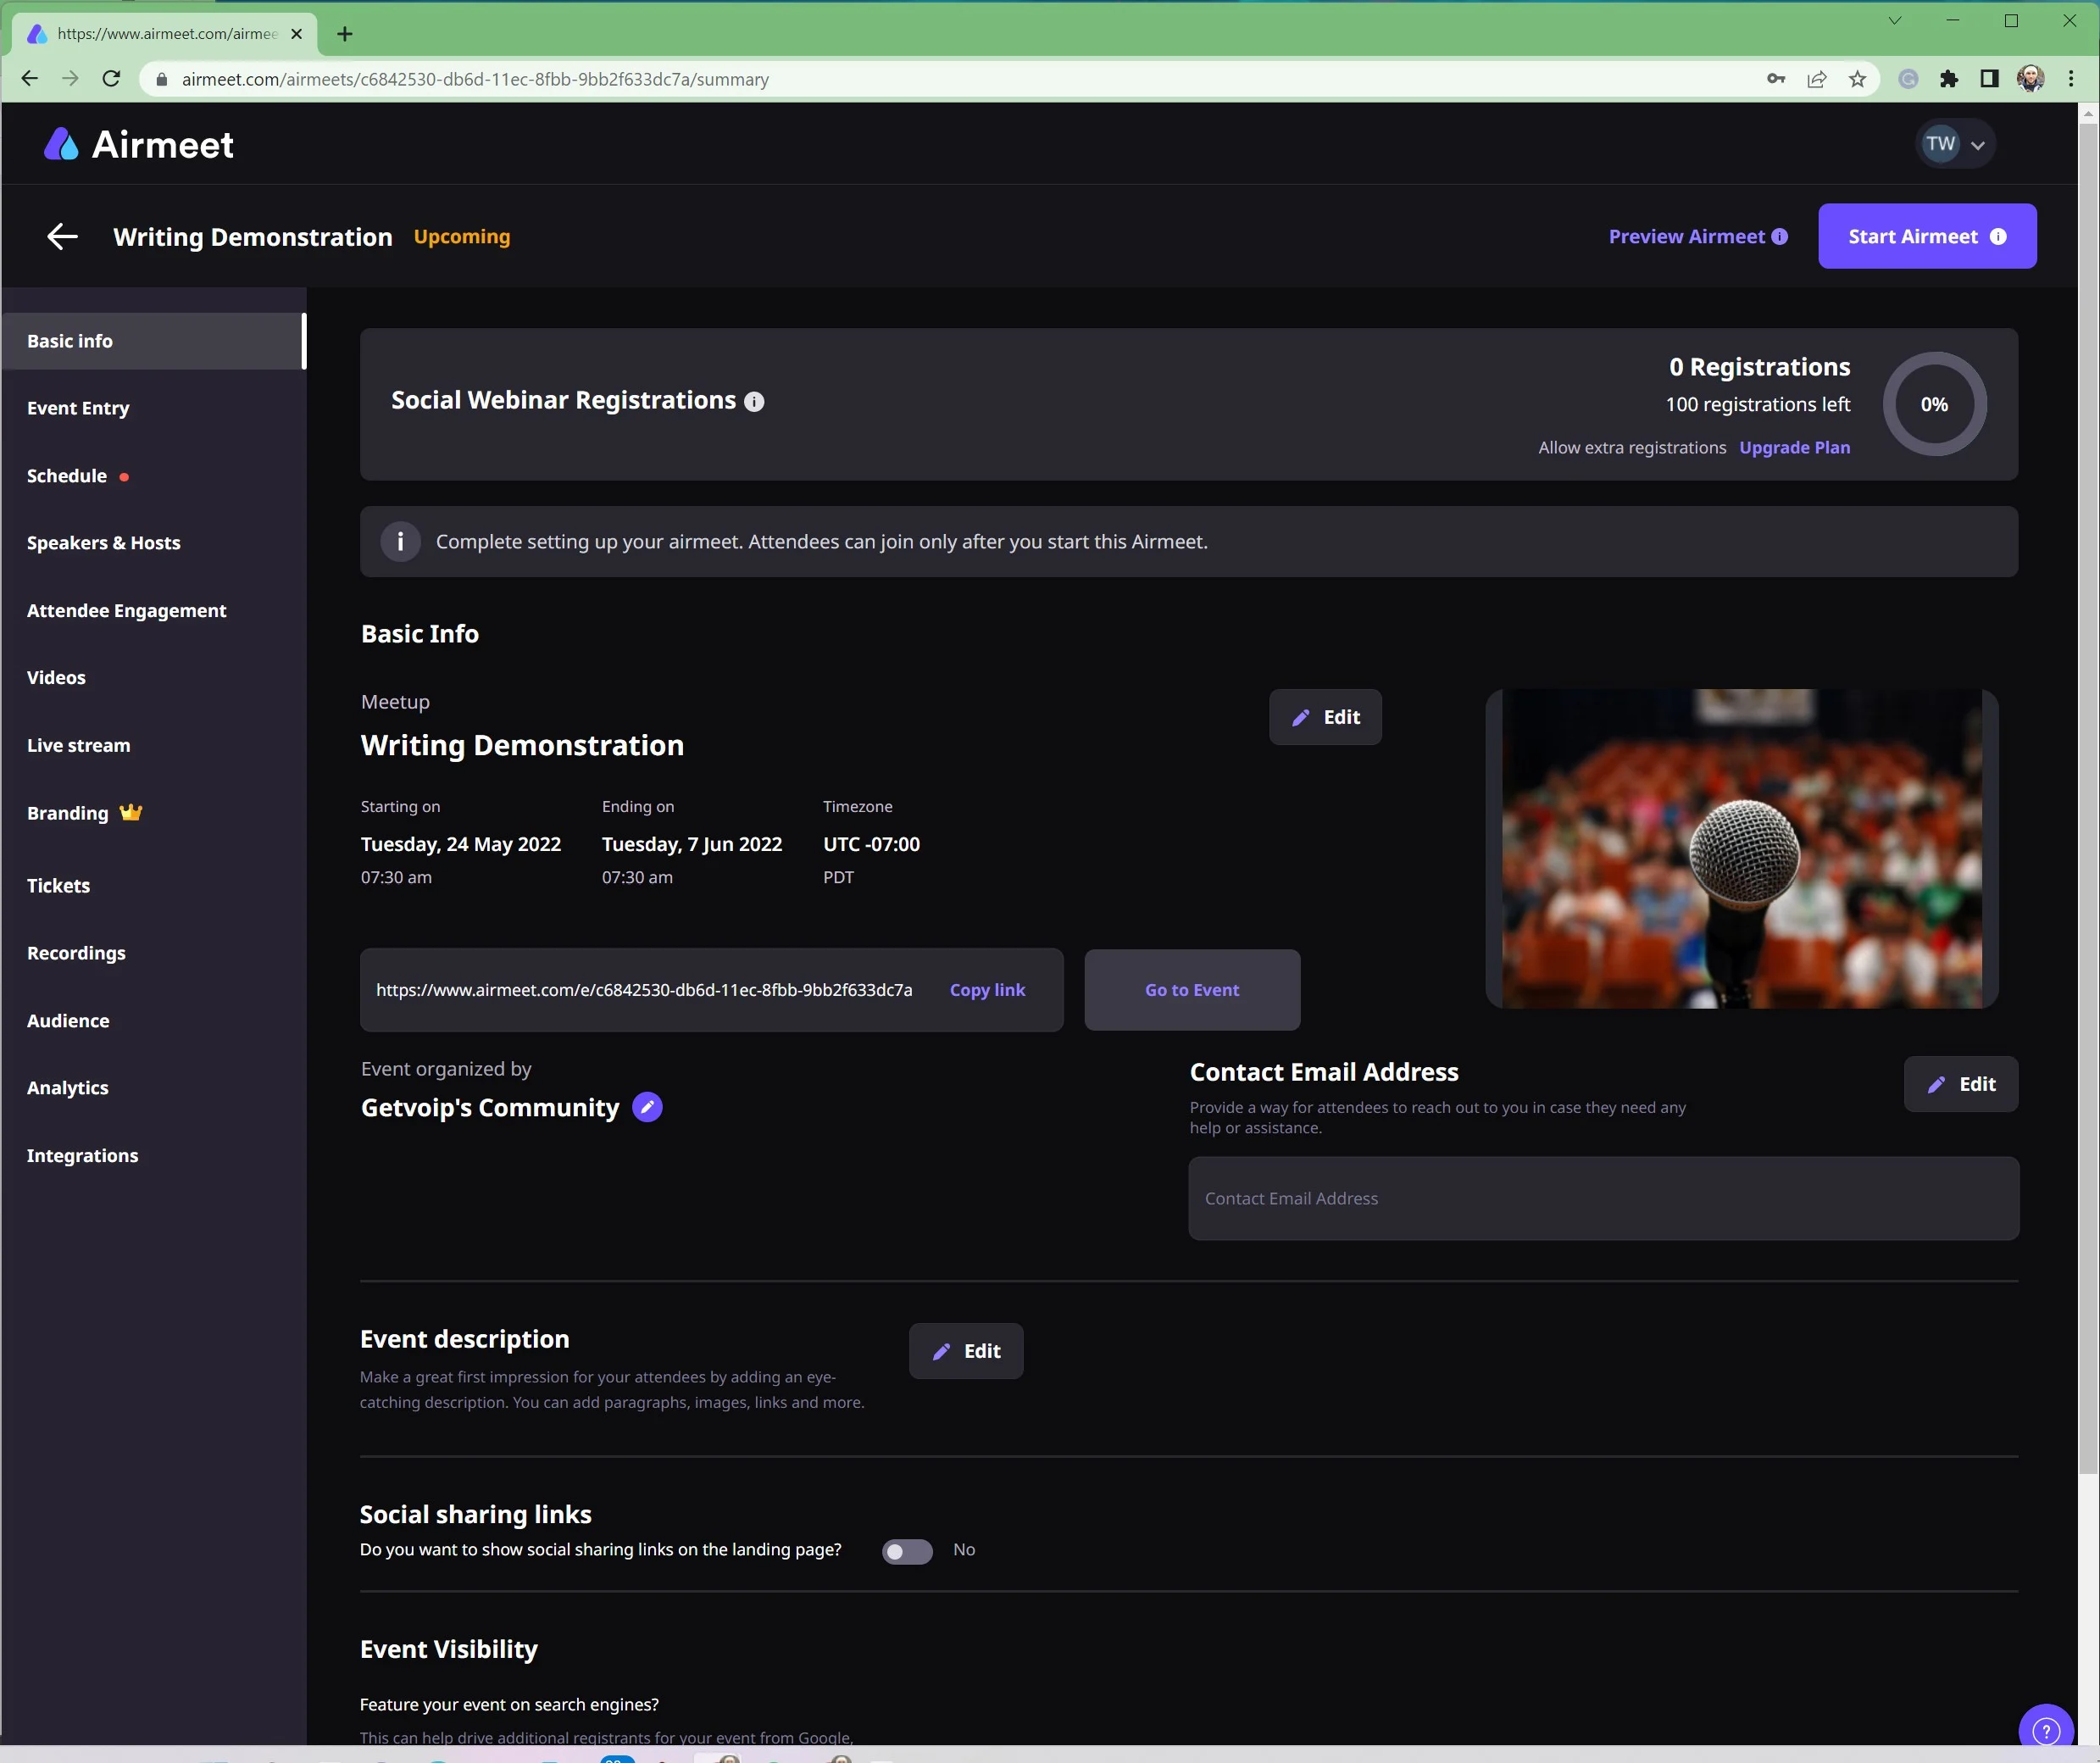
Task: Click the Go to Event link button
Action: coord(1192,990)
